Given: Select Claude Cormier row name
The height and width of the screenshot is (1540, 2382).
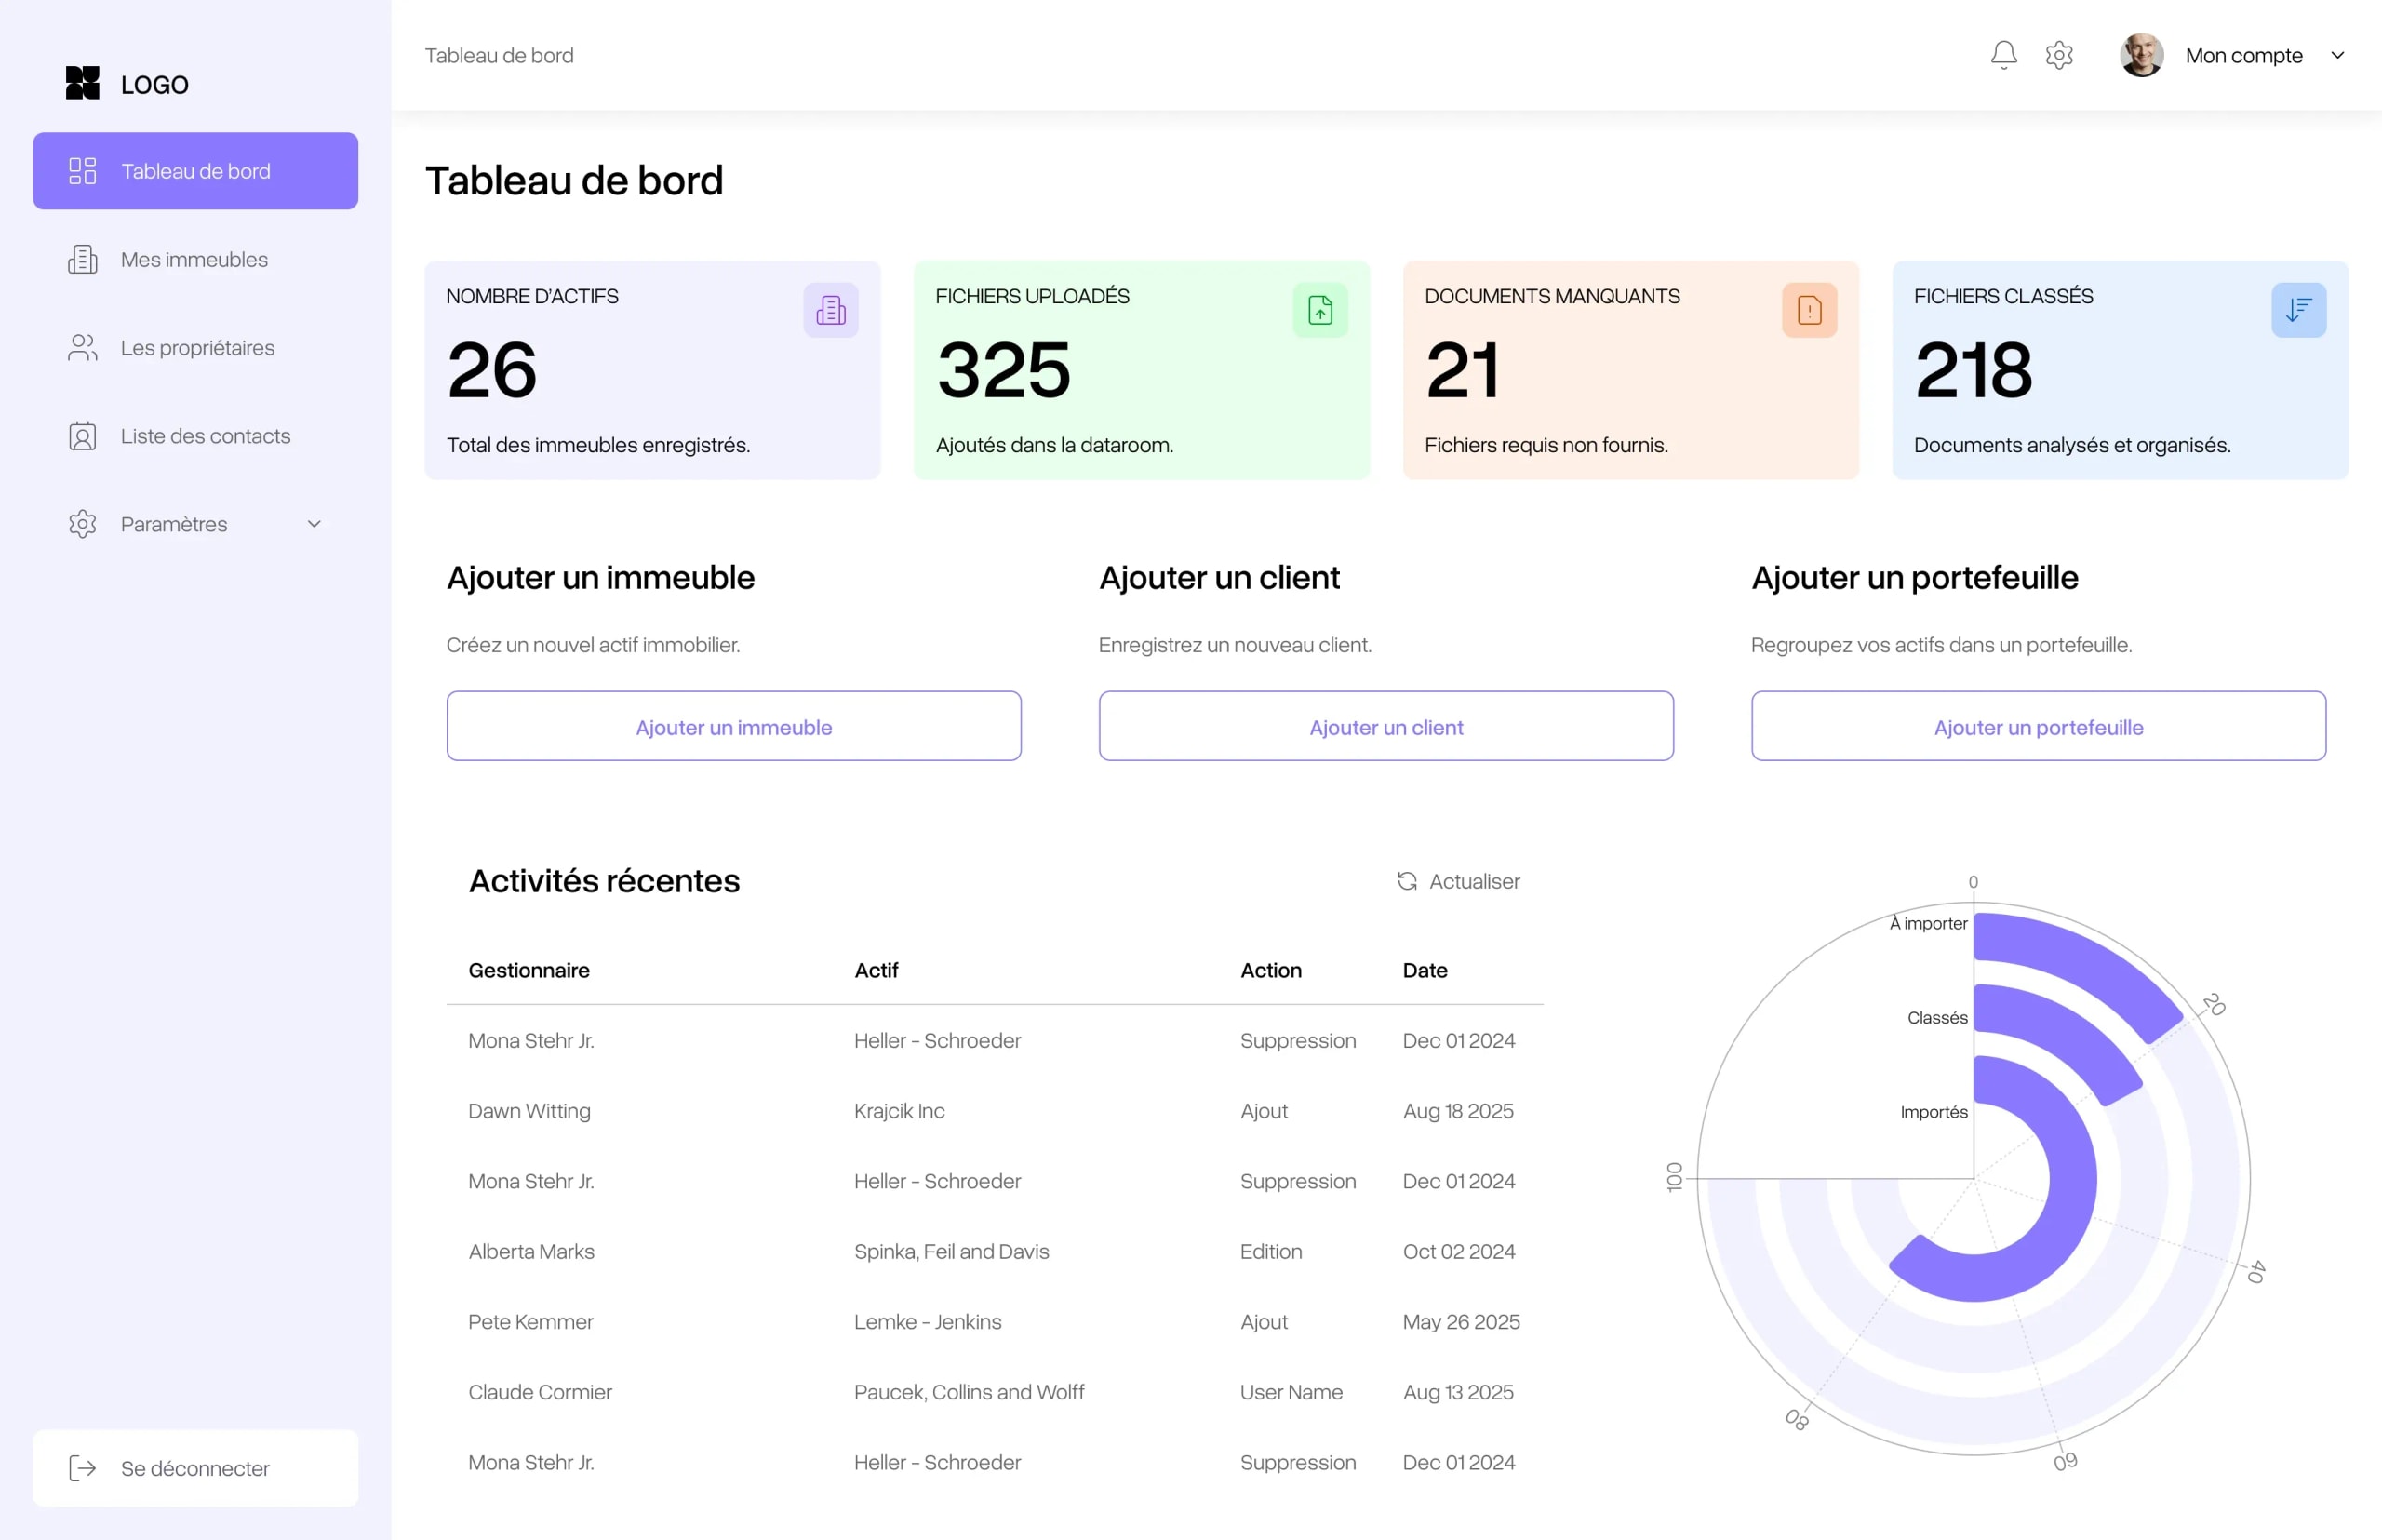Looking at the screenshot, I should pos(540,1392).
